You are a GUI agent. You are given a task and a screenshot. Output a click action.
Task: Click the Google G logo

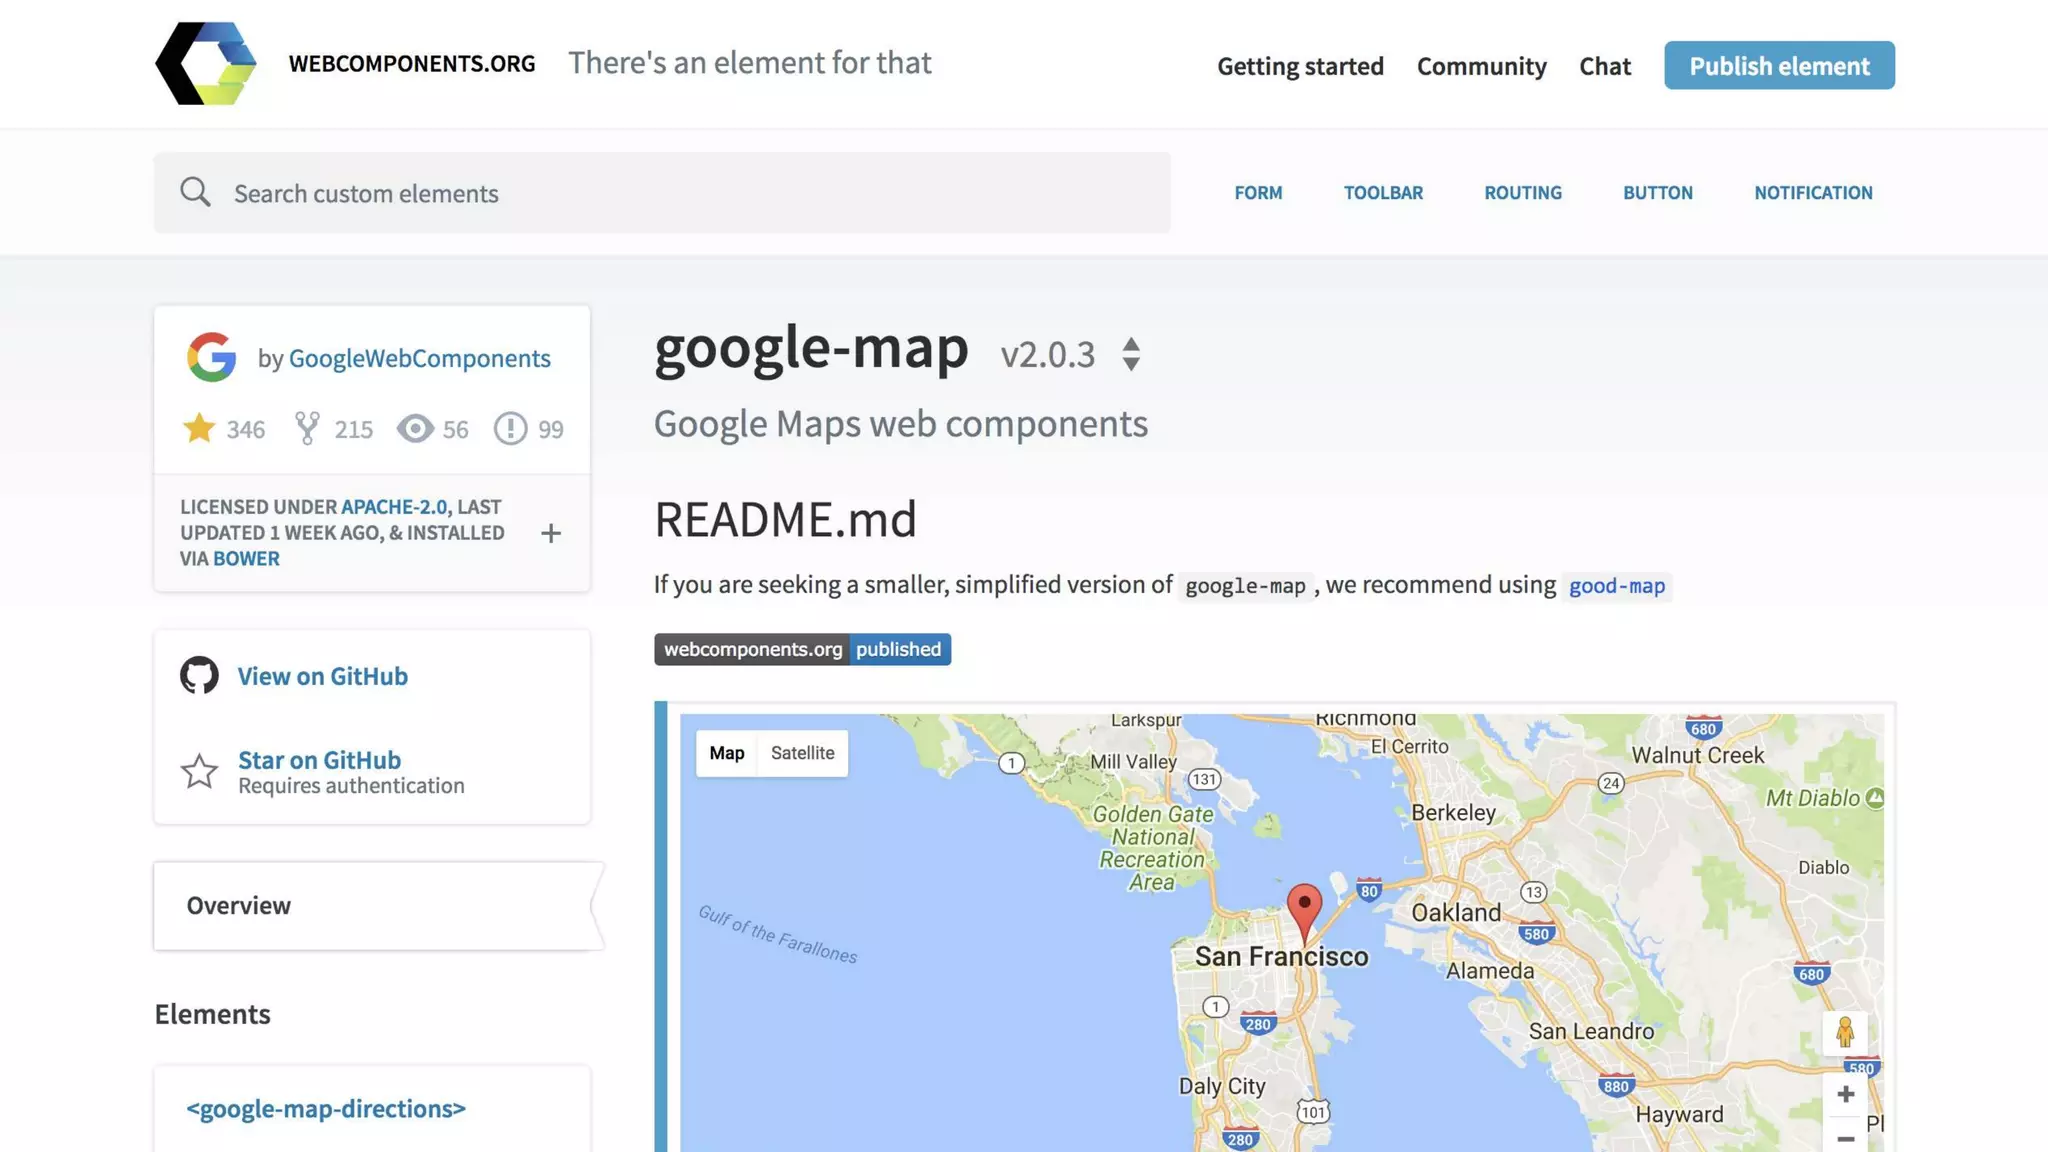(211, 357)
